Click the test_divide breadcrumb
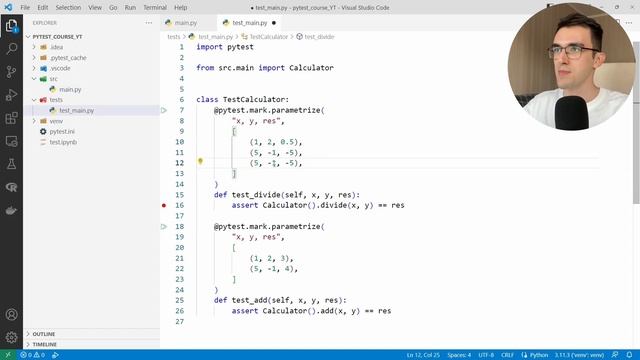 (x=319, y=37)
